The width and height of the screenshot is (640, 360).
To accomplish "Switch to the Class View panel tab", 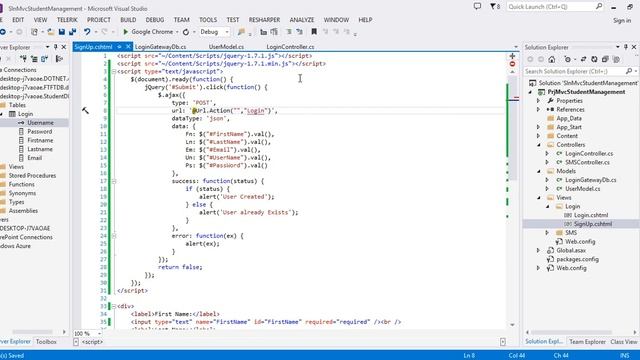I will click(x=624, y=342).
